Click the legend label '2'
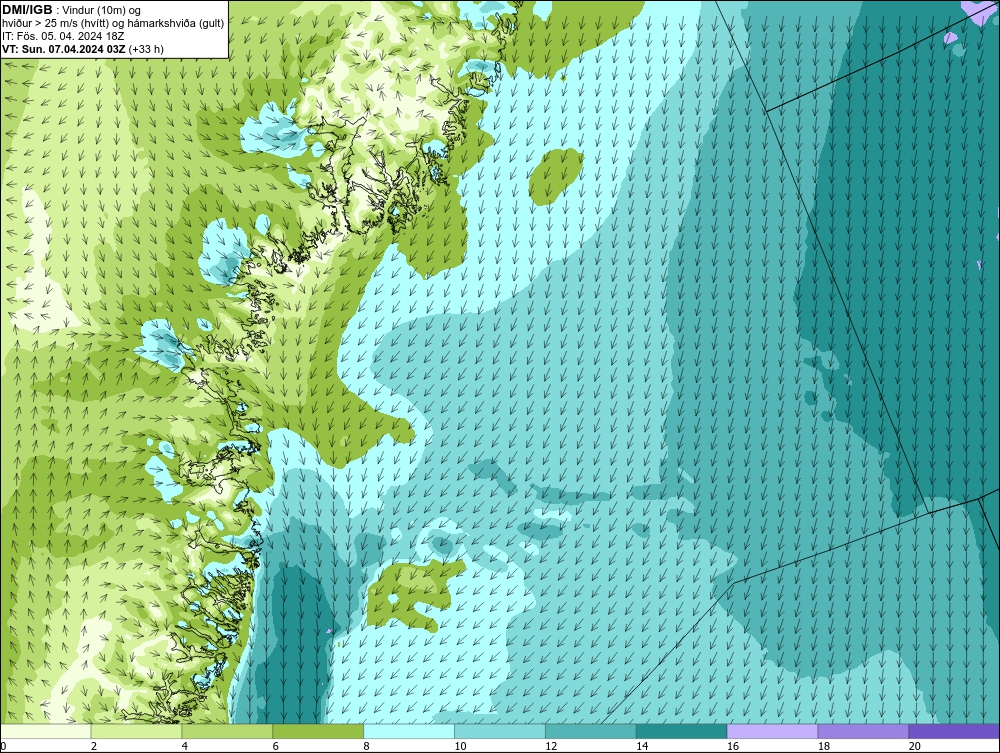 click(x=94, y=746)
